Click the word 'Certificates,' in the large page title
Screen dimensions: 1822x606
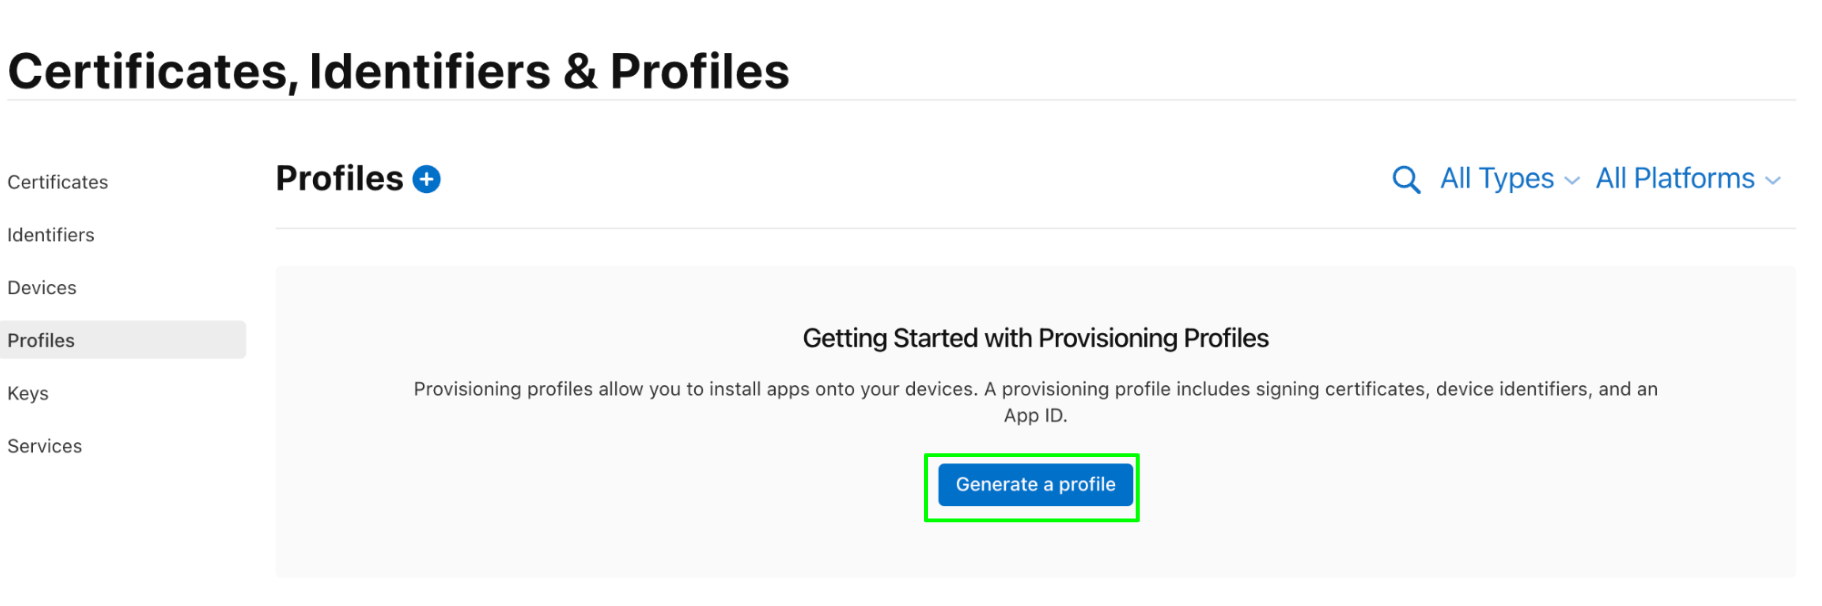point(154,73)
